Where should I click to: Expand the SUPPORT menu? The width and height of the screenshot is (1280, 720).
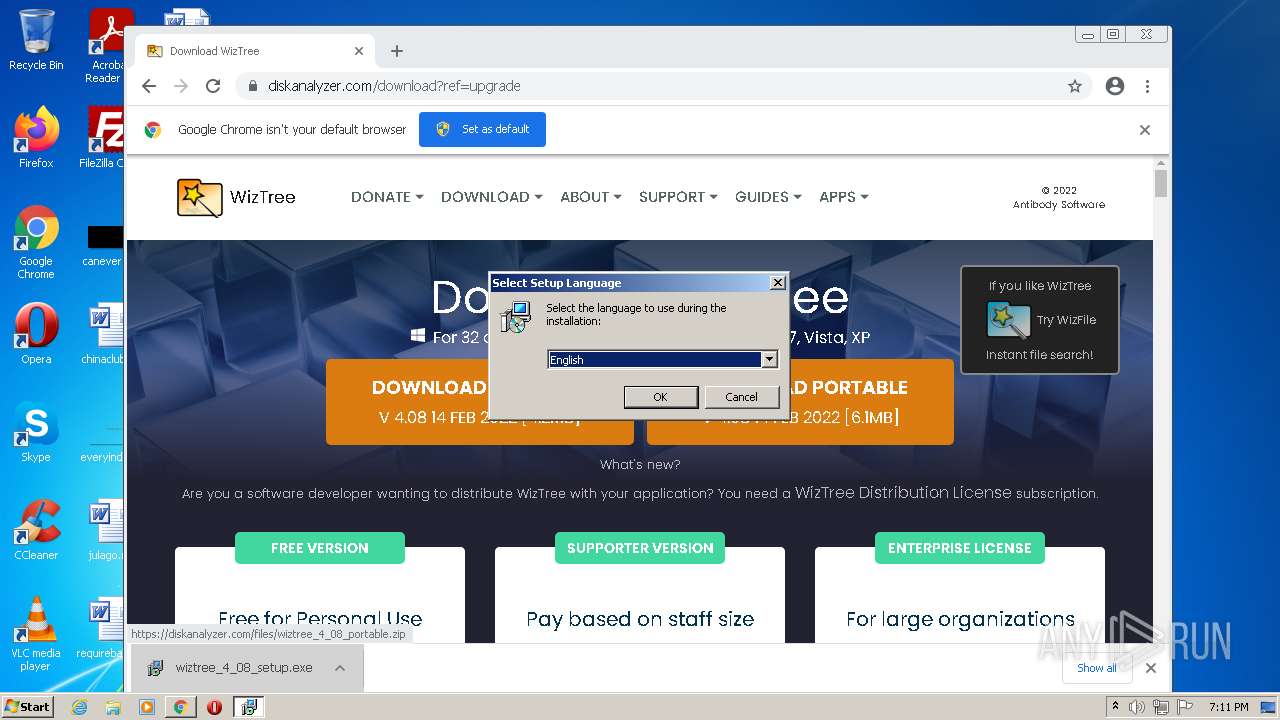click(678, 197)
